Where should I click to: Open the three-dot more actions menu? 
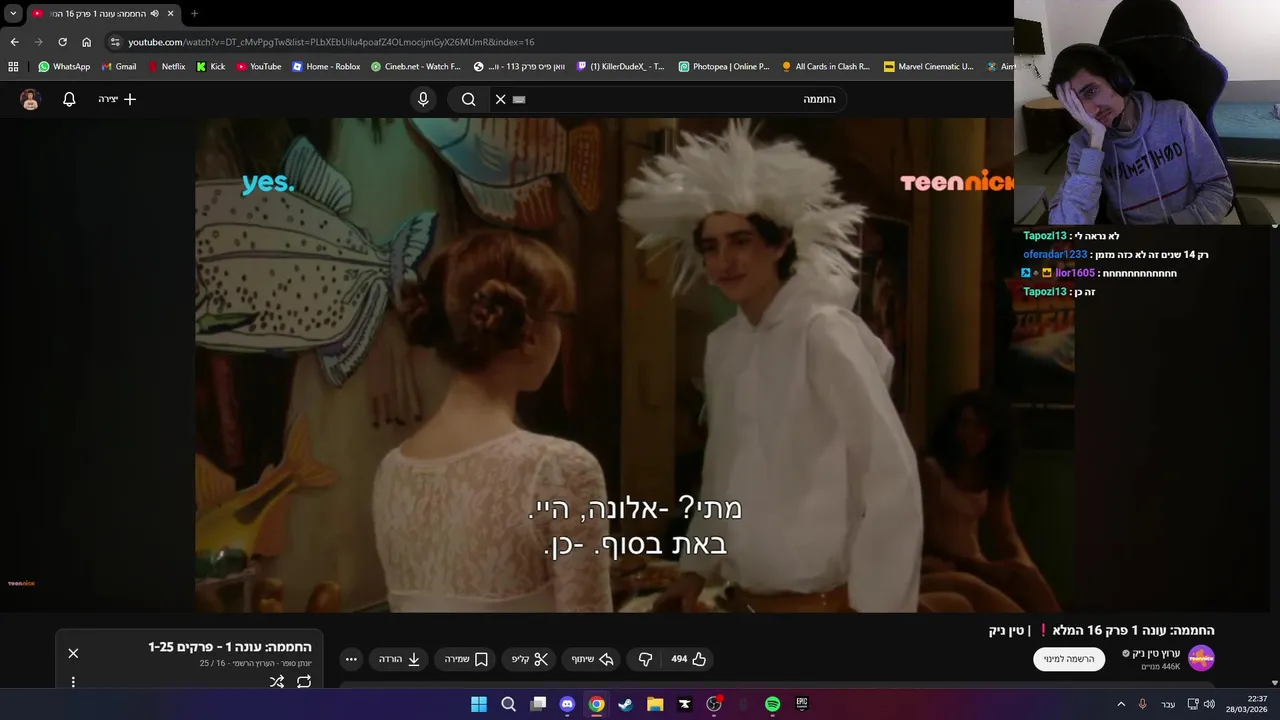pos(351,659)
